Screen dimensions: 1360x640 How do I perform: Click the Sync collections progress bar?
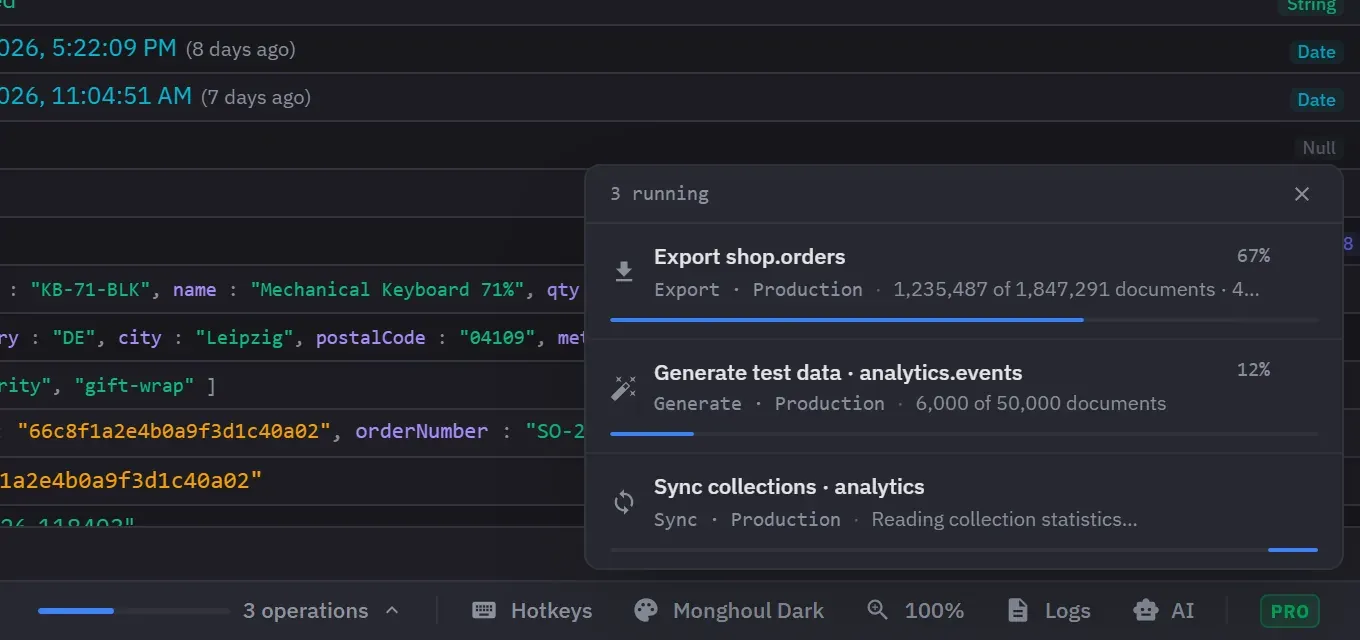point(964,549)
